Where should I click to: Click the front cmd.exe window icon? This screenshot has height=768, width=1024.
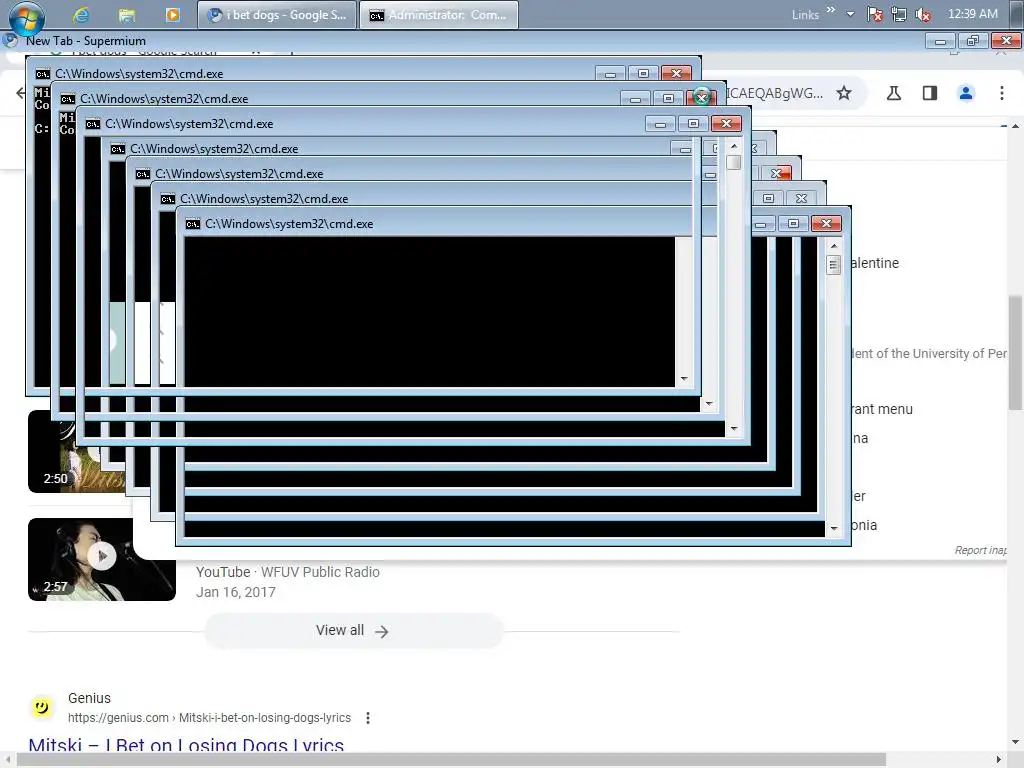pos(193,224)
